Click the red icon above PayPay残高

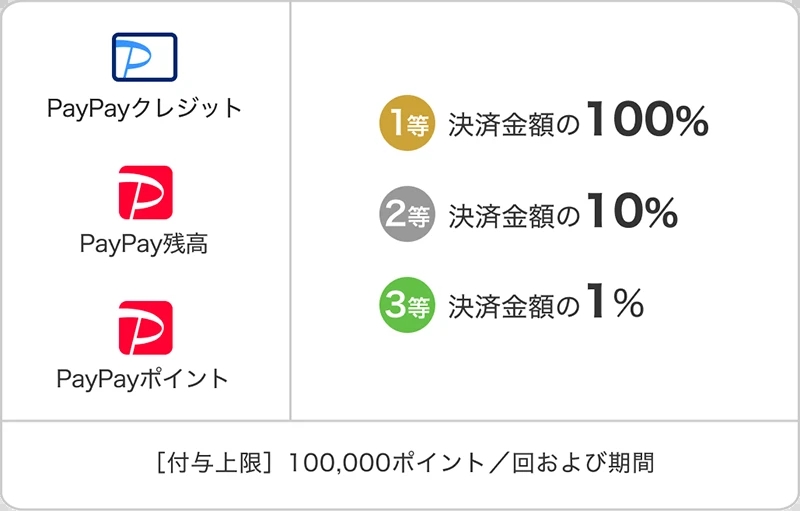[145, 193]
